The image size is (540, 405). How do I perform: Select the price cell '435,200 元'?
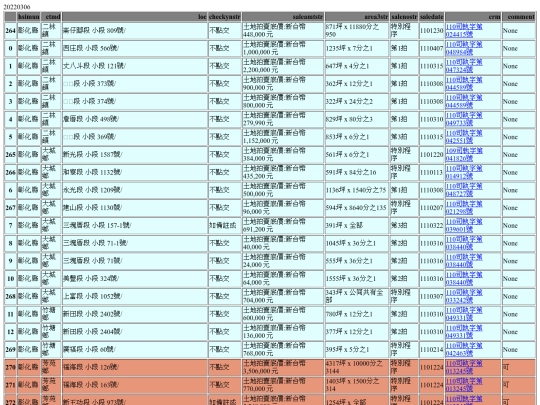[x=283, y=172]
